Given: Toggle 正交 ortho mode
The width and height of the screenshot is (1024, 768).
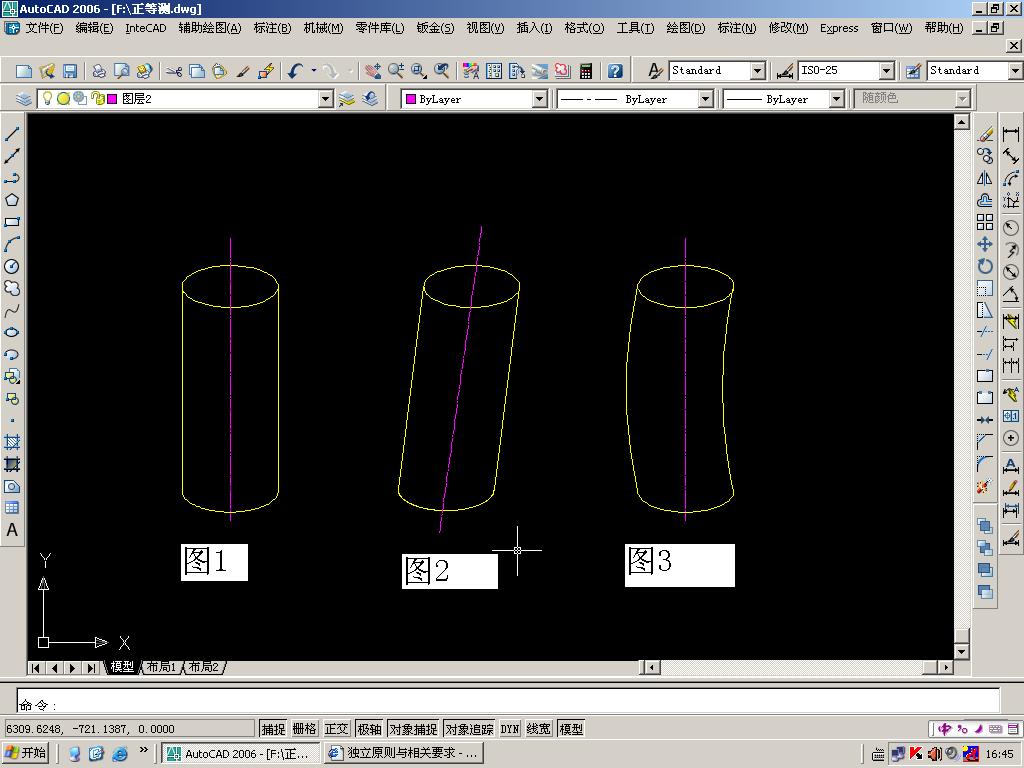Looking at the screenshot, I should [x=336, y=729].
